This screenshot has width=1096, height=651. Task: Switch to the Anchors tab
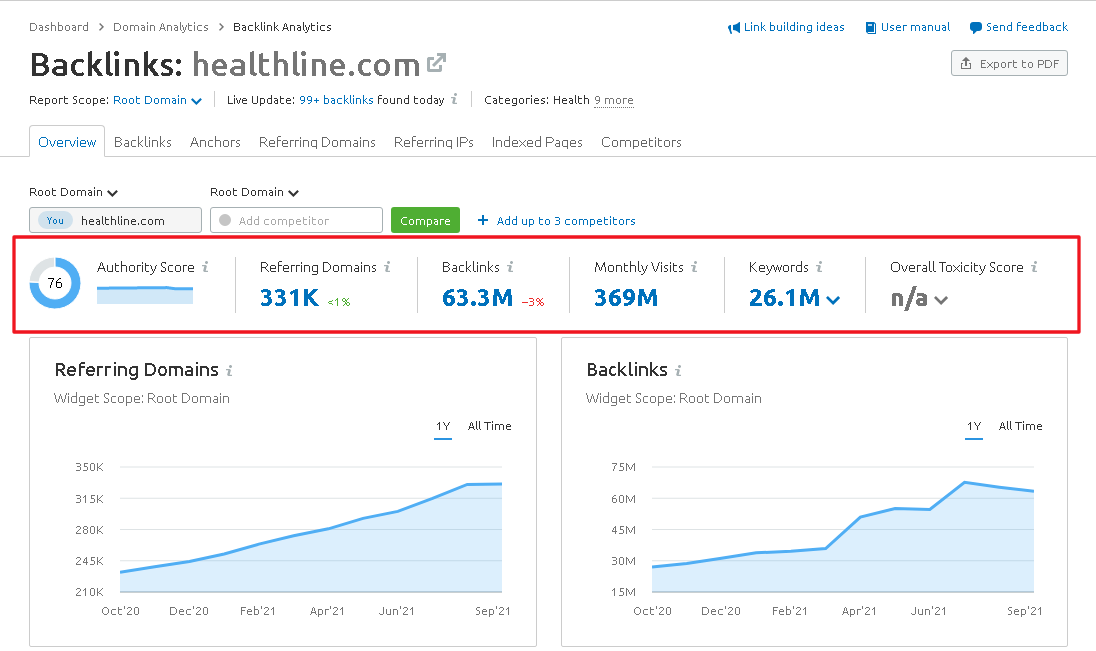[215, 142]
